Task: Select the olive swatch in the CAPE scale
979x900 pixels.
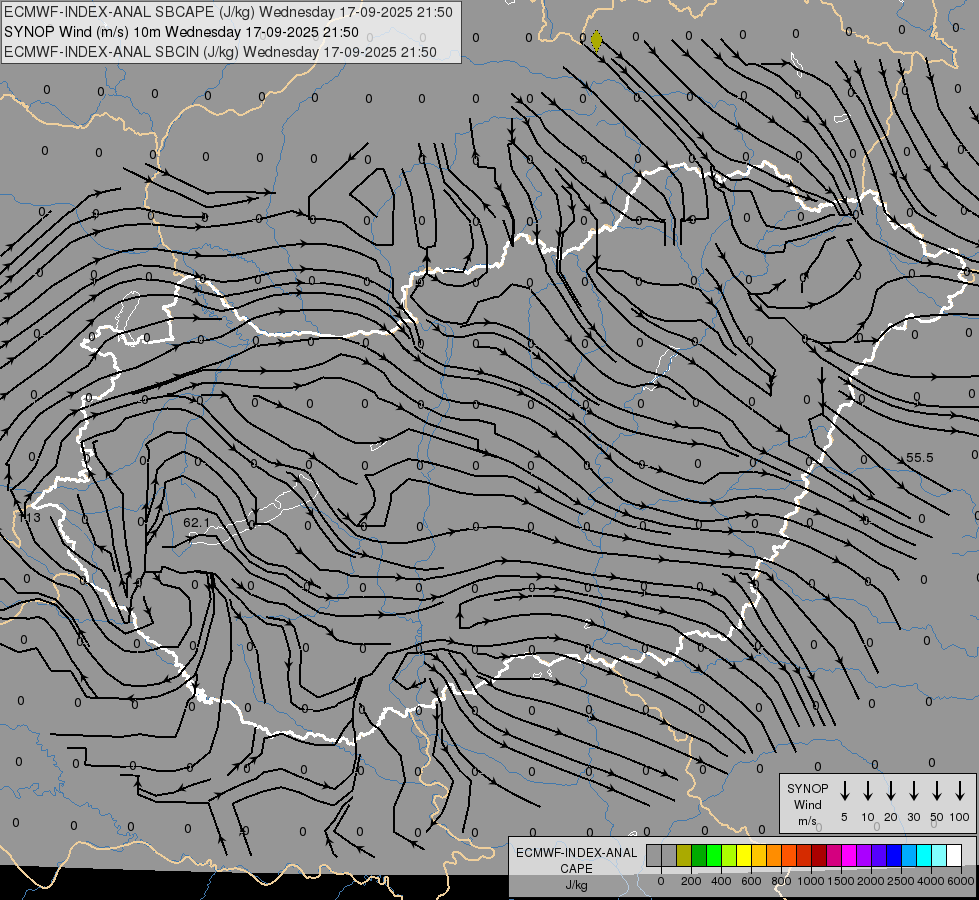Action: point(684,855)
